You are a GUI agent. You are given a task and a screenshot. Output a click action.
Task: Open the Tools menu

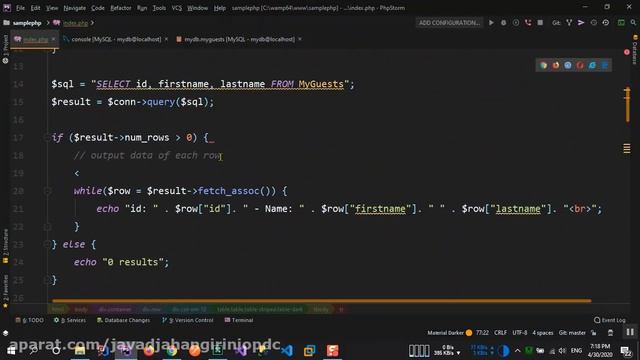point(159,8)
